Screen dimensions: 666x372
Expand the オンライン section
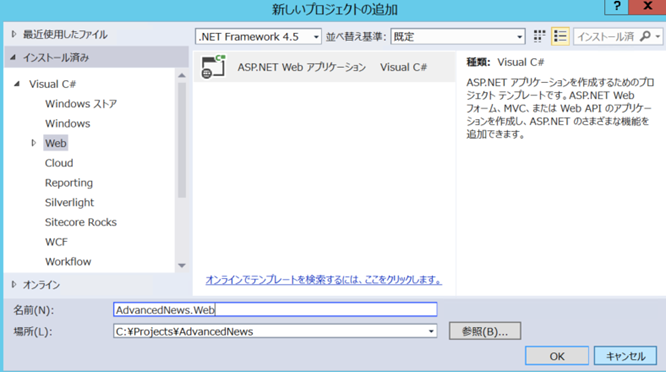[14, 285]
